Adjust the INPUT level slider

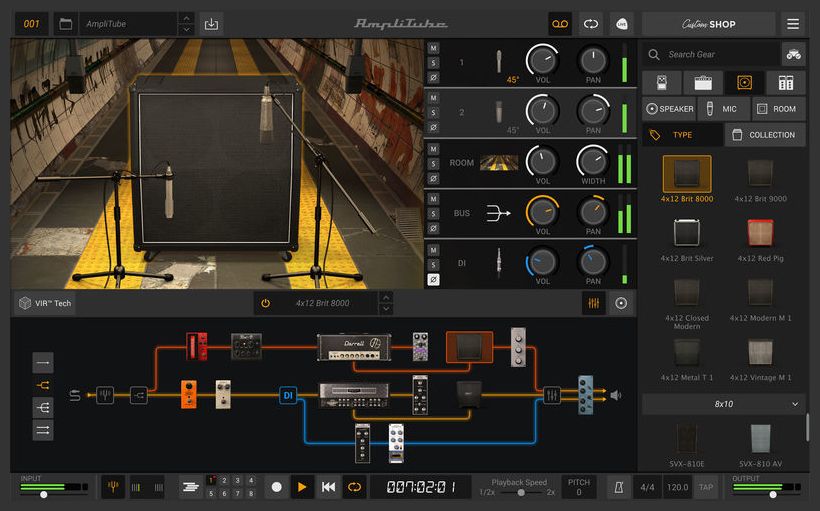coord(44,494)
